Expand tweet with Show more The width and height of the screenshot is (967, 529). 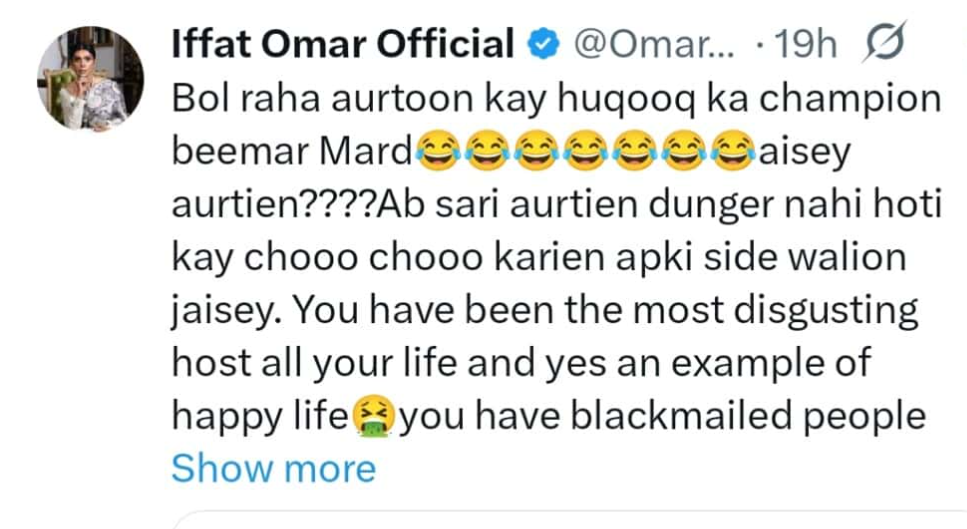click(x=273, y=467)
